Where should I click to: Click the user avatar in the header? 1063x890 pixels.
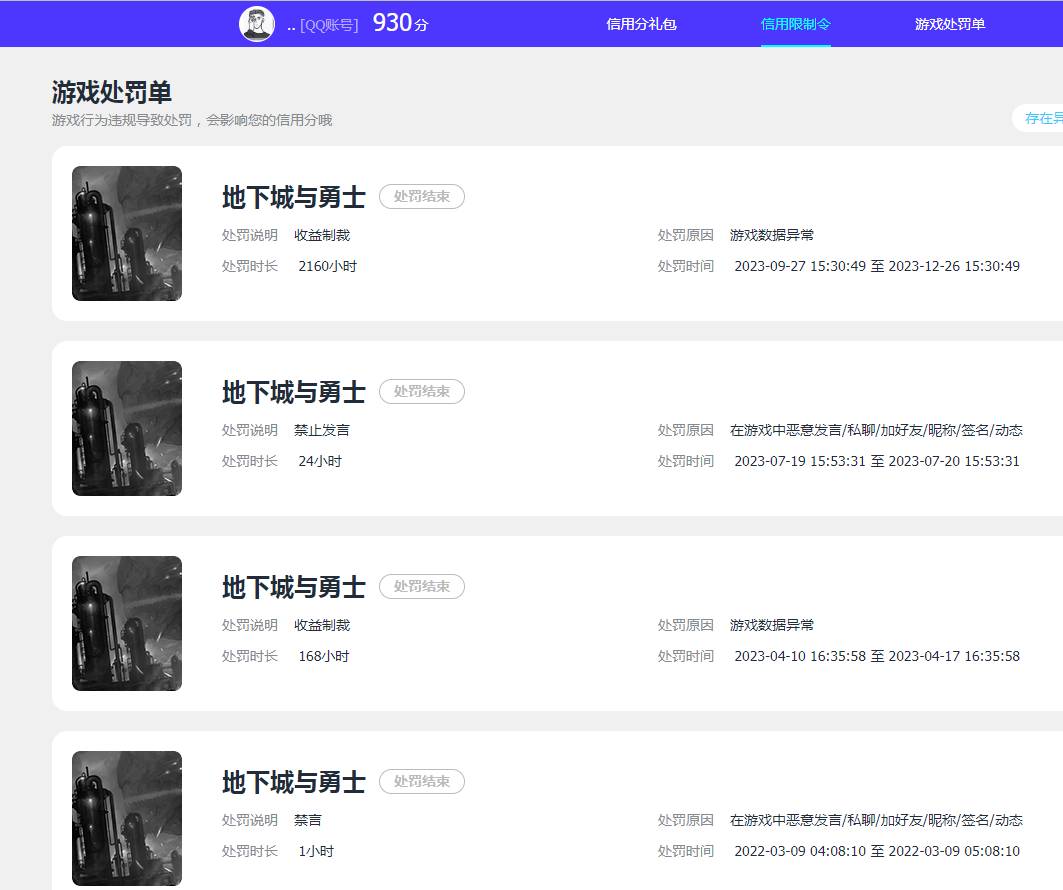(257, 24)
